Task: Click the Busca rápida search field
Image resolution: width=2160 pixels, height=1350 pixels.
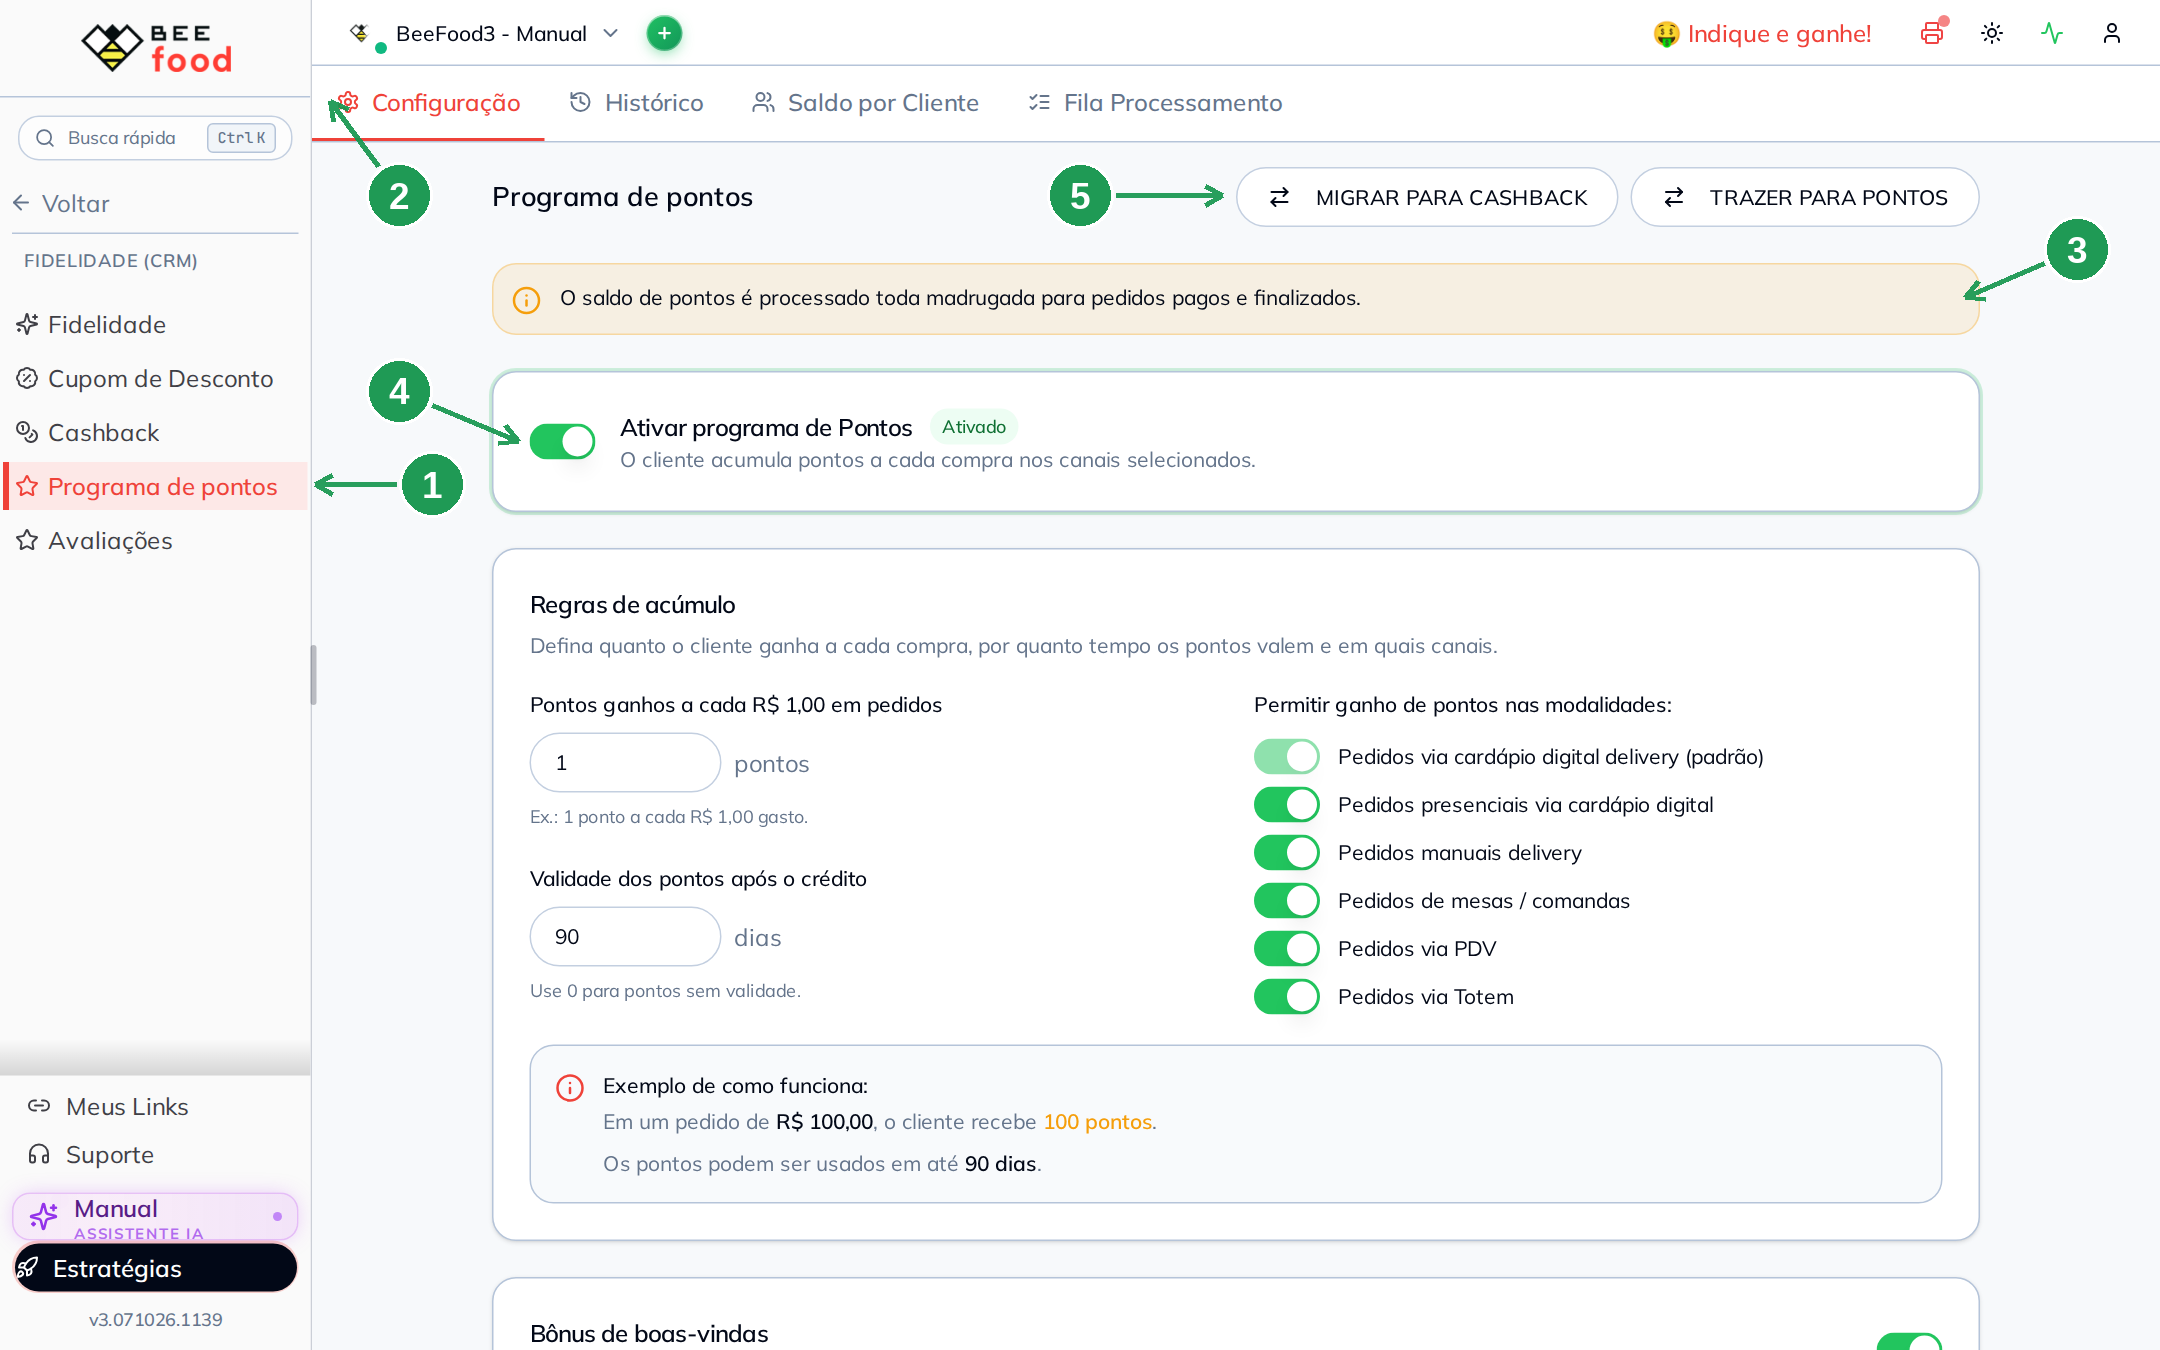Action: tap(155, 138)
